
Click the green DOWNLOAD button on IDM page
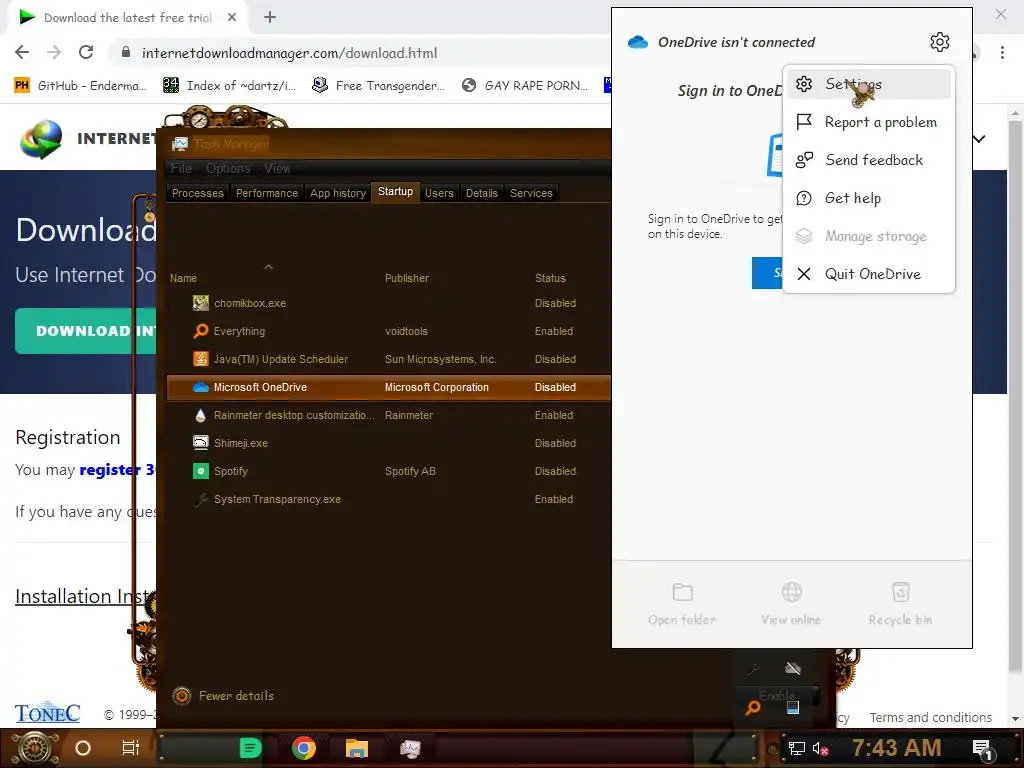(x=86, y=330)
